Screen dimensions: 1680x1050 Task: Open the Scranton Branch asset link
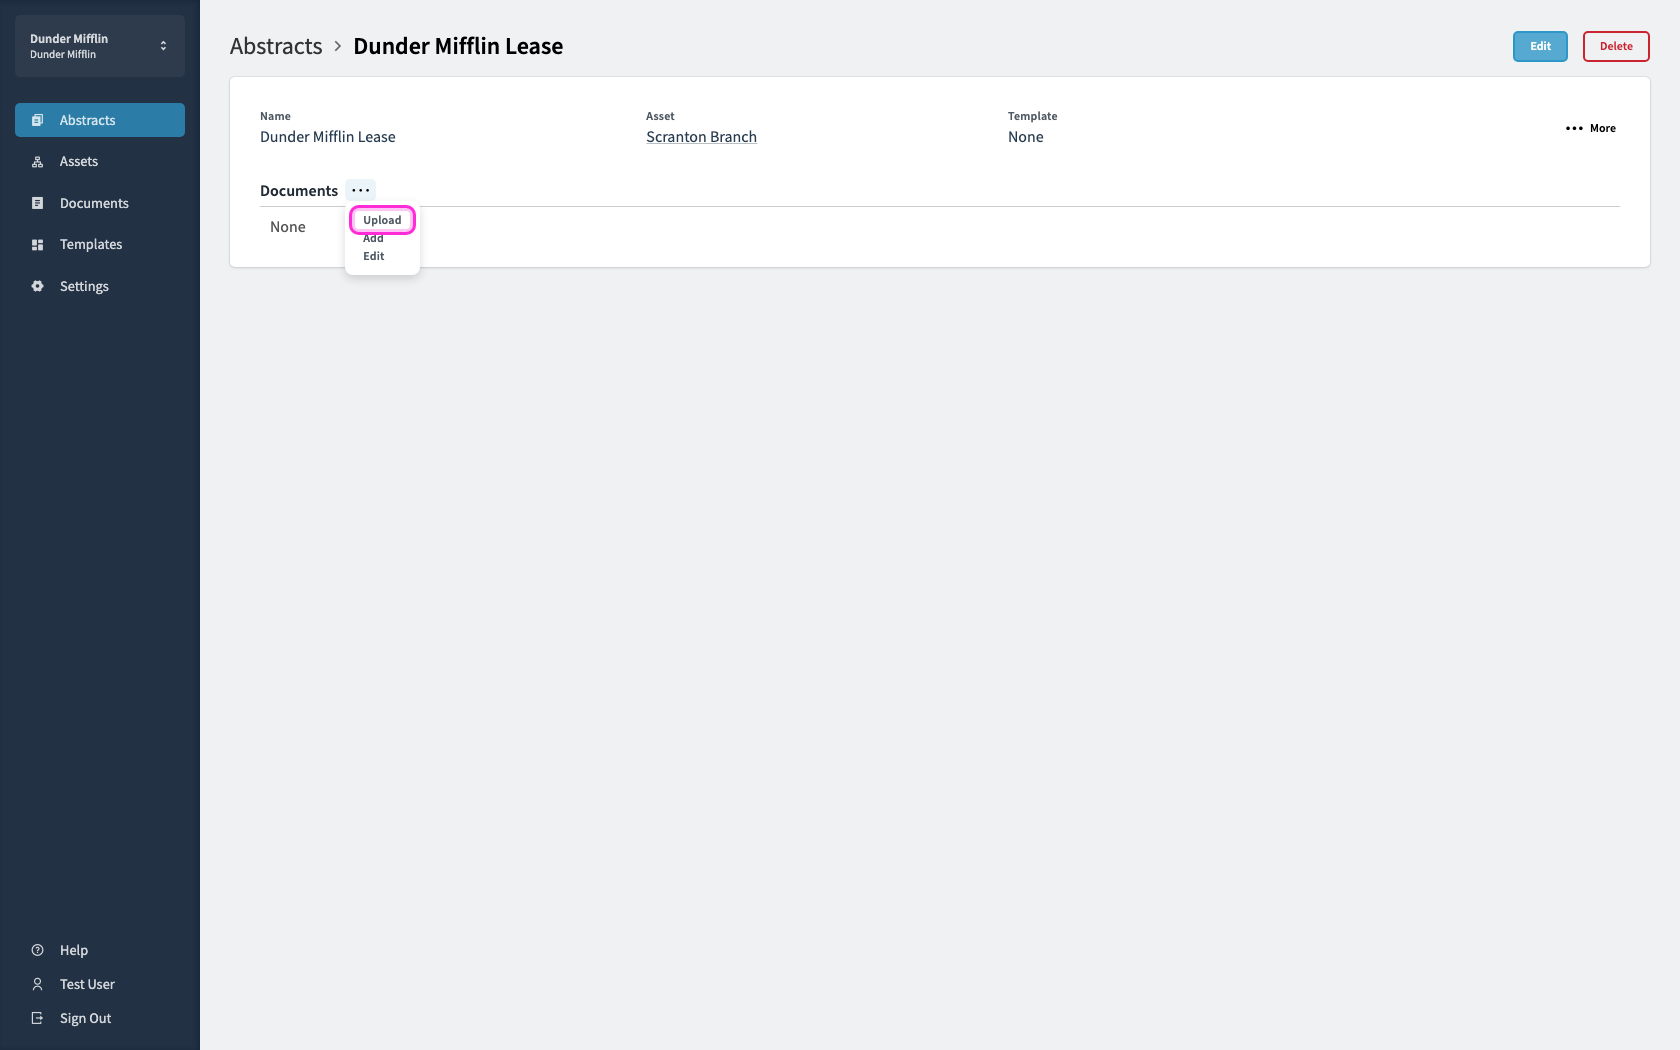701,137
